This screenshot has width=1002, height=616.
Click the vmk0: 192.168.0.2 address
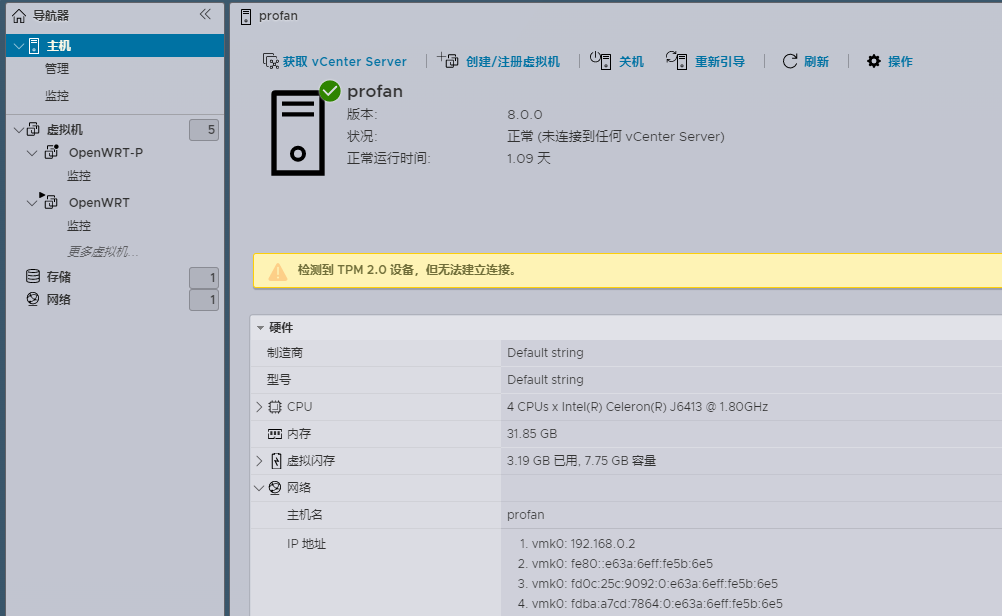click(583, 544)
